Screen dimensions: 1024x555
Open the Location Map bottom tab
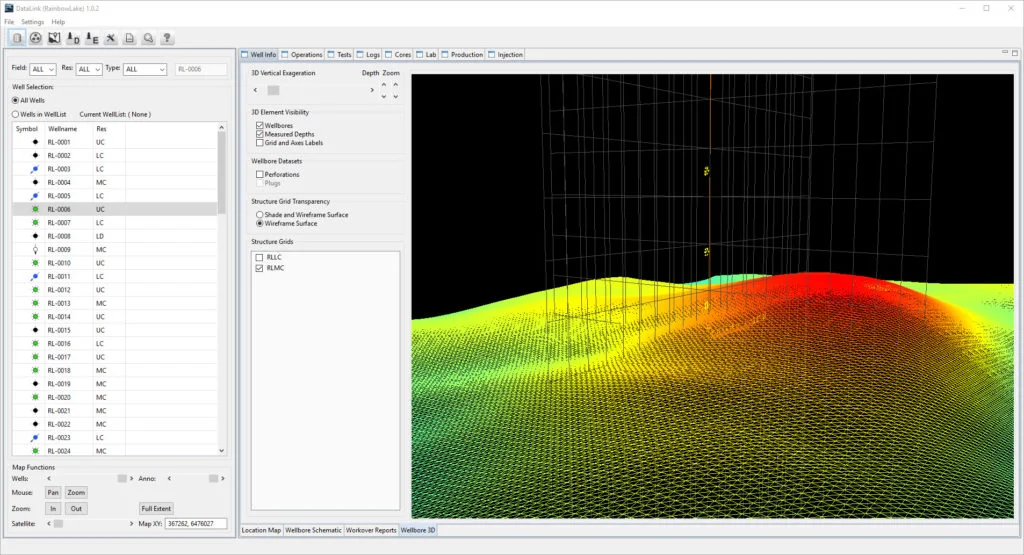pyautogui.click(x=261, y=530)
